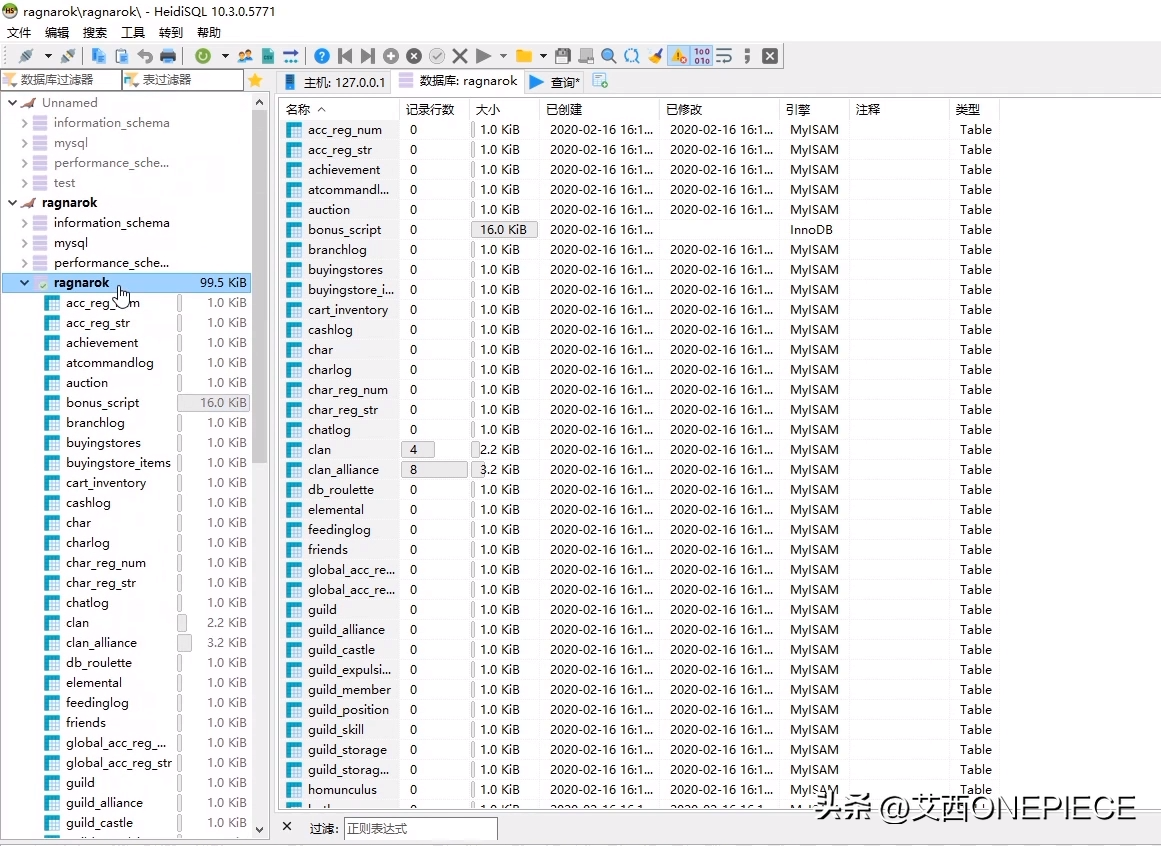Switch to the 查询* tab

tap(555, 82)
